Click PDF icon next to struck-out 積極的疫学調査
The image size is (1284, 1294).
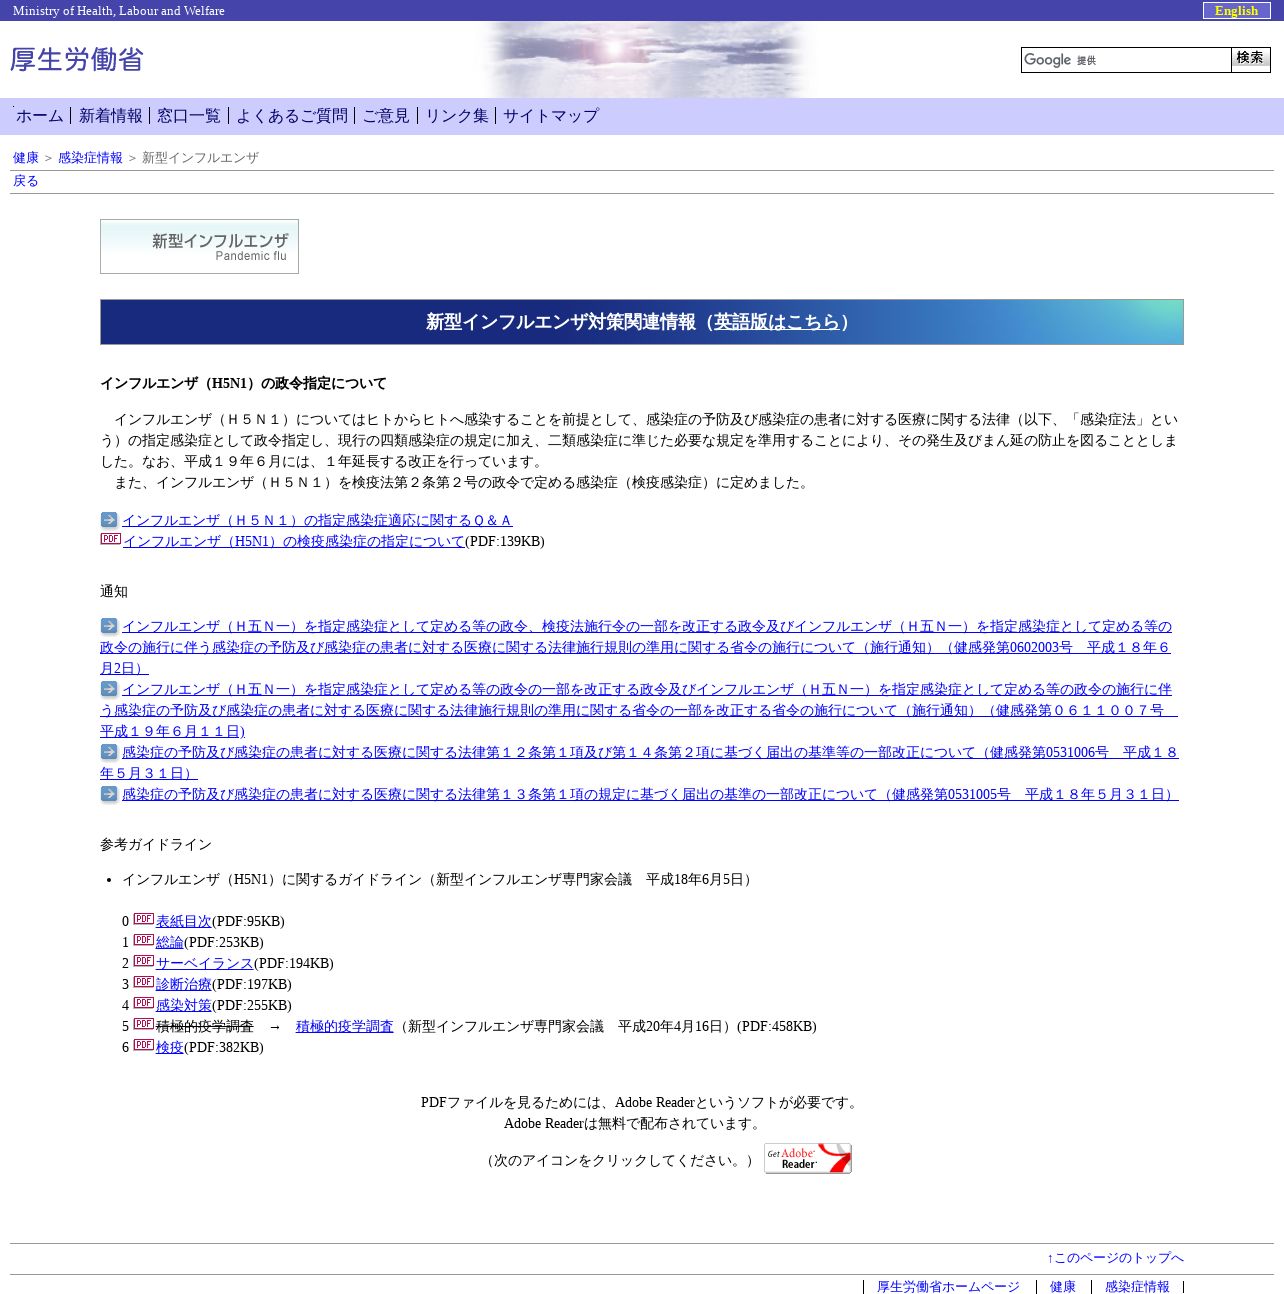[144, 1024]
